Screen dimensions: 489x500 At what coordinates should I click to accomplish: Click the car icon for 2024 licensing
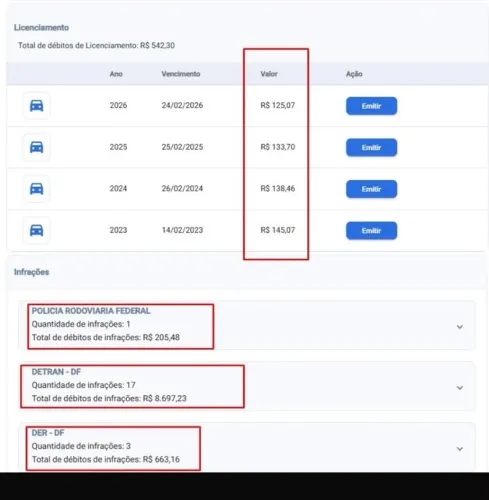point(36,189)
